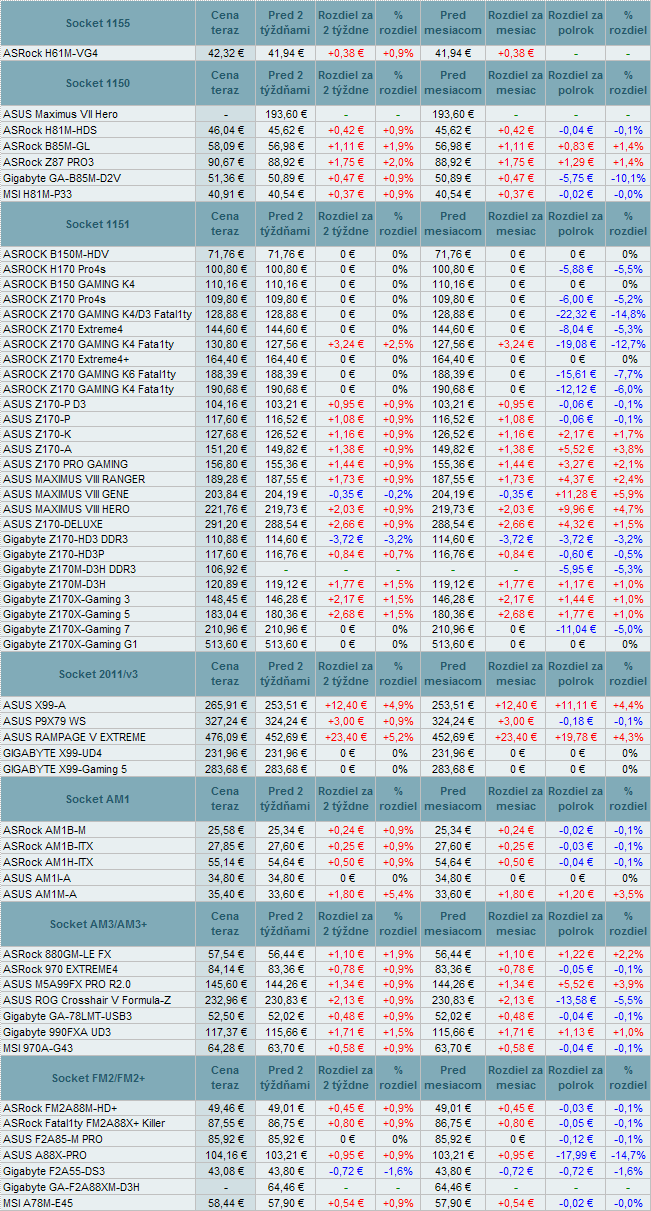Select the ASUS Z170-DELUXE product name
Image resolution: width=651 pixels, height=1211 pixels.
pos(54,524)
